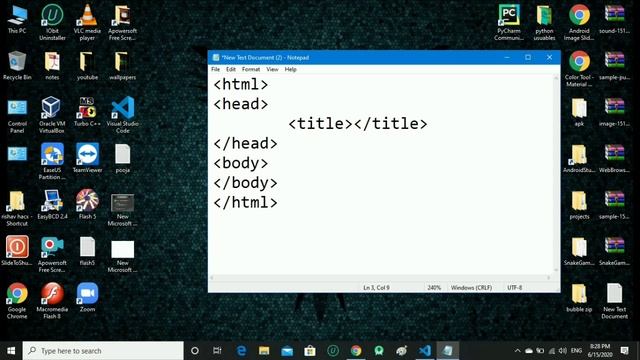The height and width of the screenshot is (360, 640).
Task: Select the wallpapers folder icon
Action: (122, 66)
